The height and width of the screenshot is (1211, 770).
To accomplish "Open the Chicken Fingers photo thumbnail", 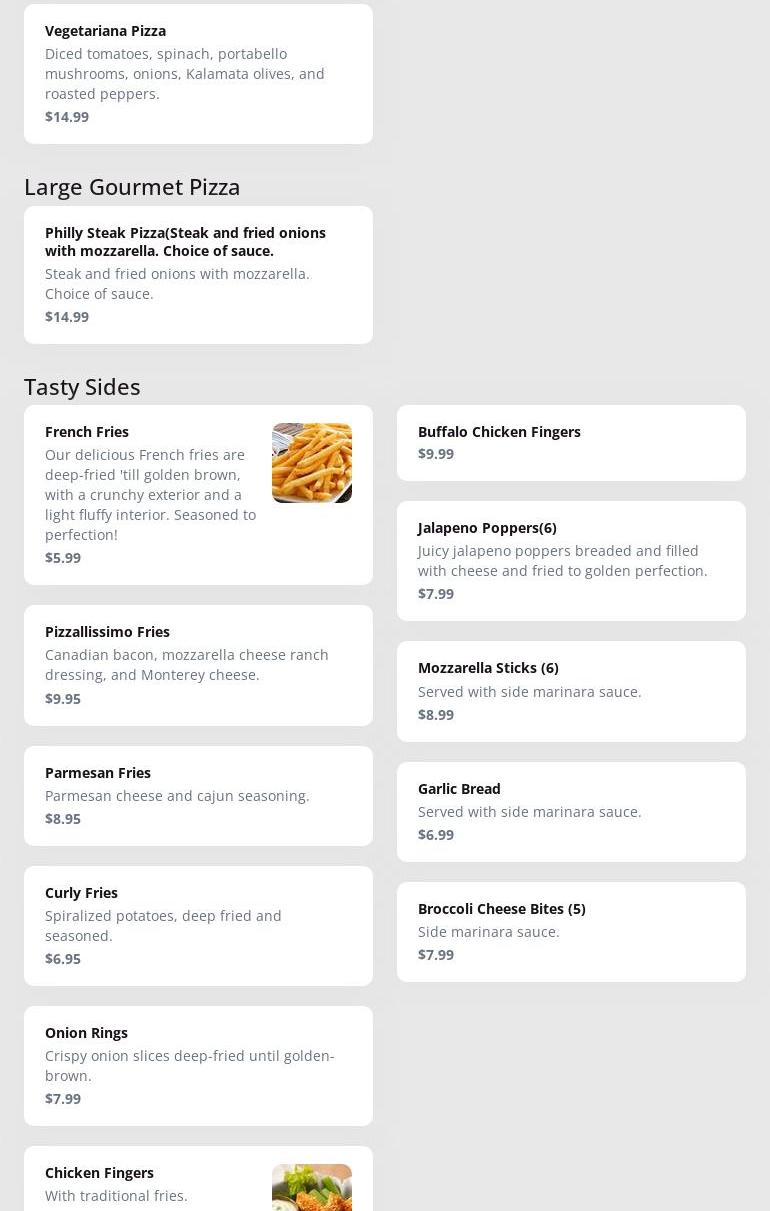I will coord(312,1187).
